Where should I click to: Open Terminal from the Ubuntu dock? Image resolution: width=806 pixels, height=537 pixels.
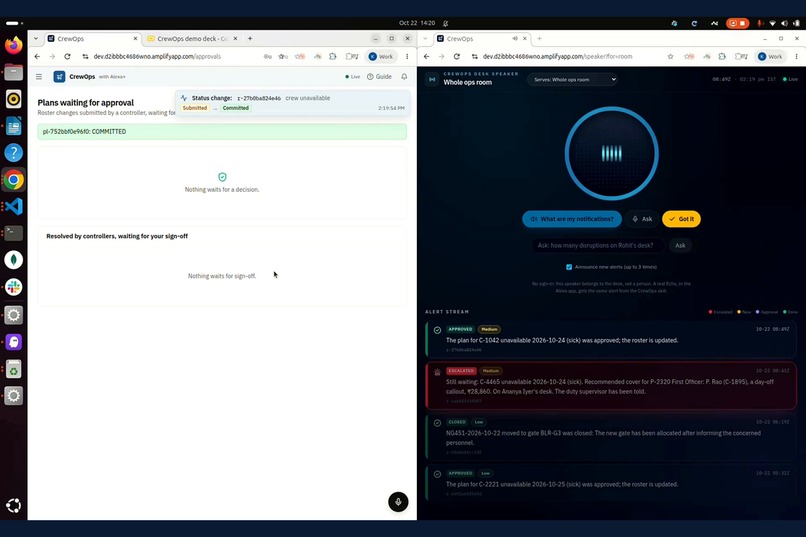14,233
